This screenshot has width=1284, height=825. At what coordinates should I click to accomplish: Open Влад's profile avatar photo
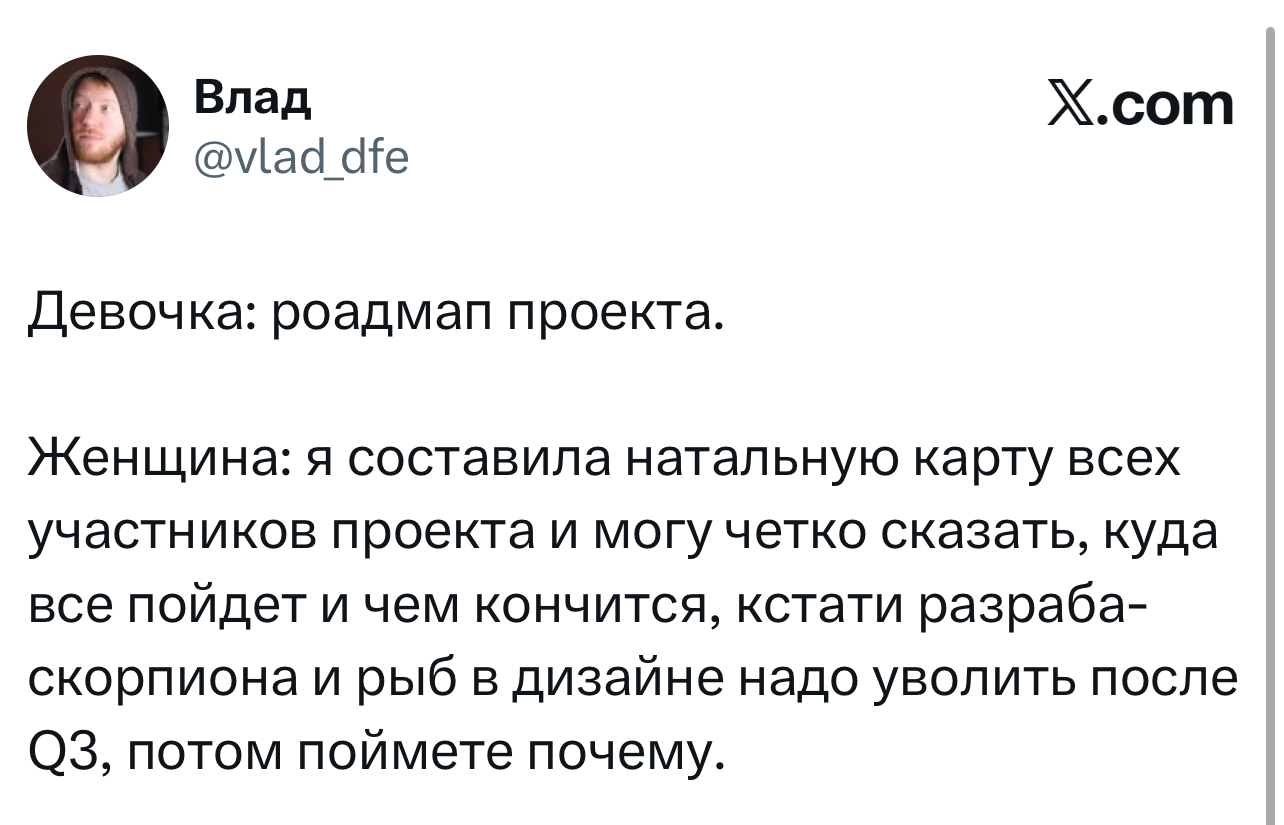97,124
